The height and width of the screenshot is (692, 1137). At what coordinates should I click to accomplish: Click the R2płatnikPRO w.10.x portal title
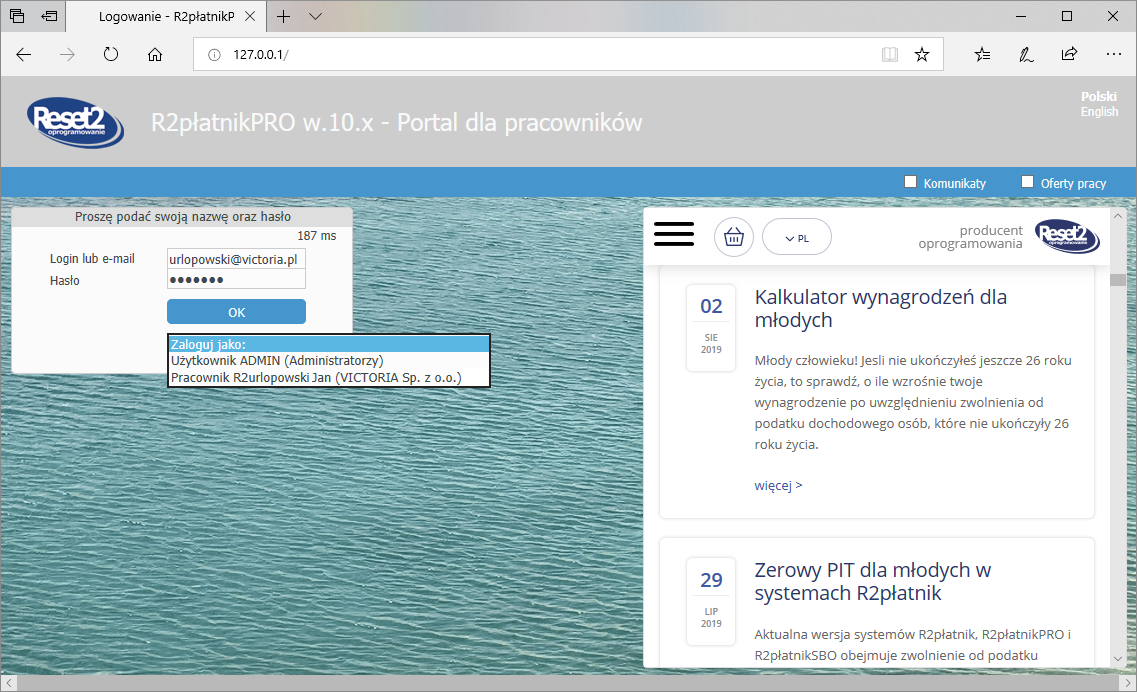pos(396,123)
